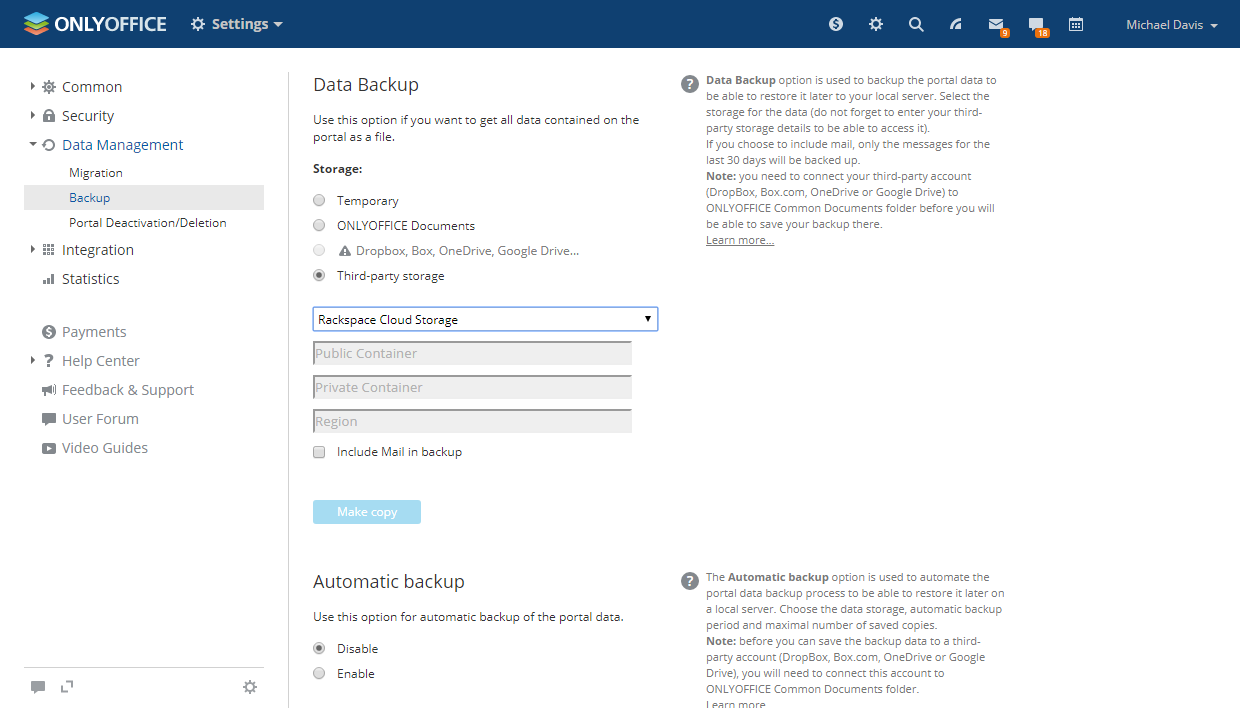This screenshot has width=1240, height=708.
Task: Click the Data Management restore icon
Action: click(49, 145)
